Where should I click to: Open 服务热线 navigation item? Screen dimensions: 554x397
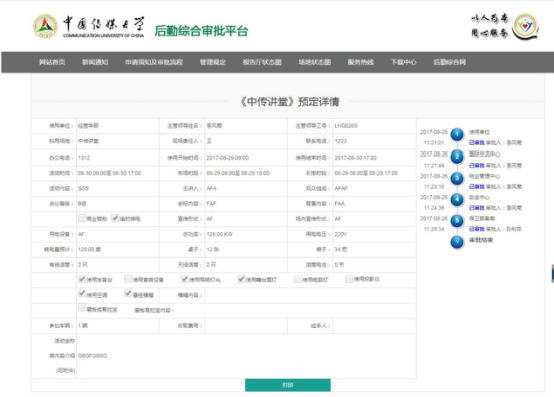(360, 62)
